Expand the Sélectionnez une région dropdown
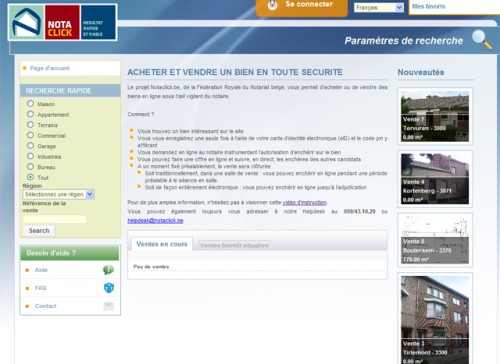The height and width of the screenshot is (364, 500). (x=59, y=194)
